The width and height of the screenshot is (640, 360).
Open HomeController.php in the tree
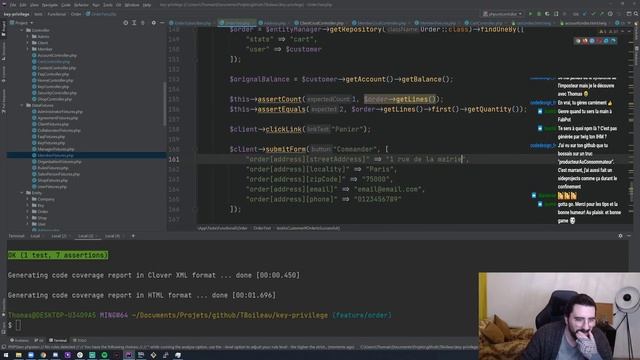[53, 80]
